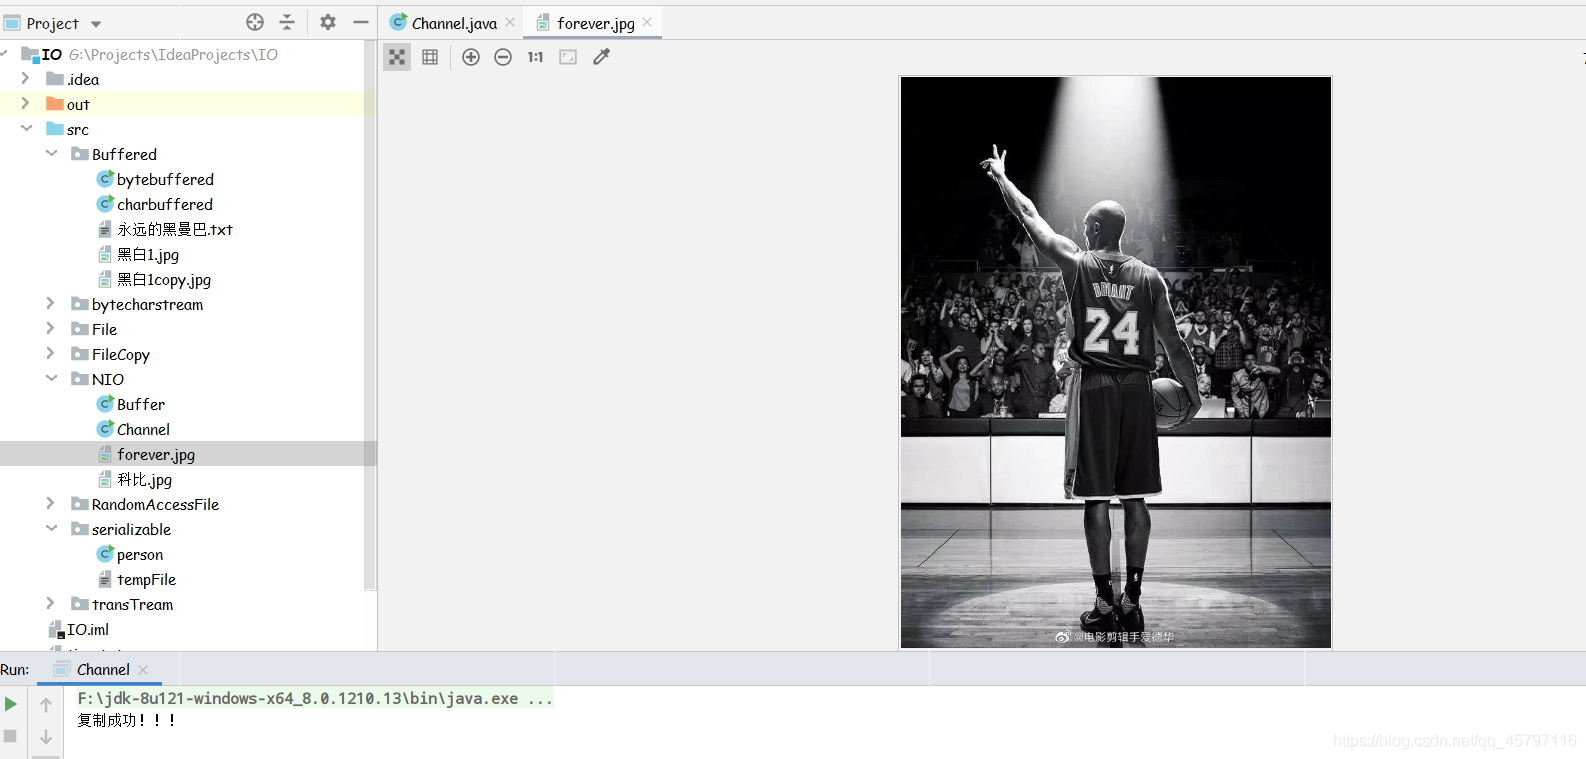Select Buffer class under NIO
Screen dimensions: 1586x759
[x=140, y=404]
